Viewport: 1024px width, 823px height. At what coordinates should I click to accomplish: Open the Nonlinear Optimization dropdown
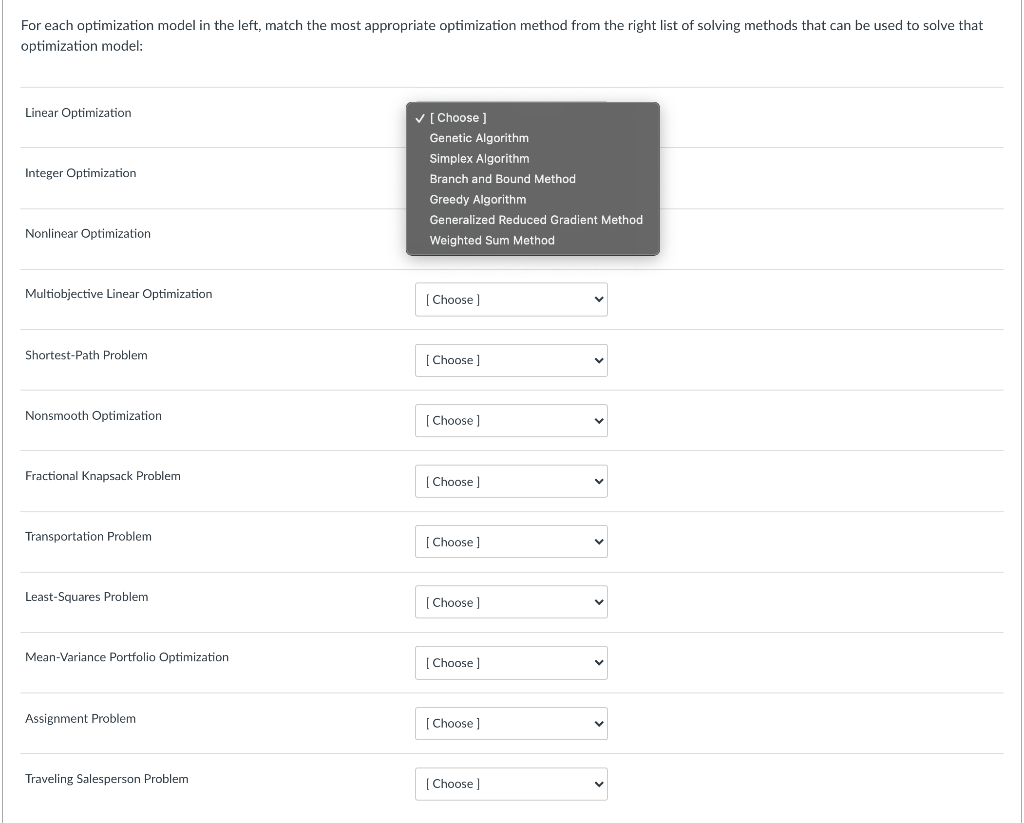click(x=511, y=238)
